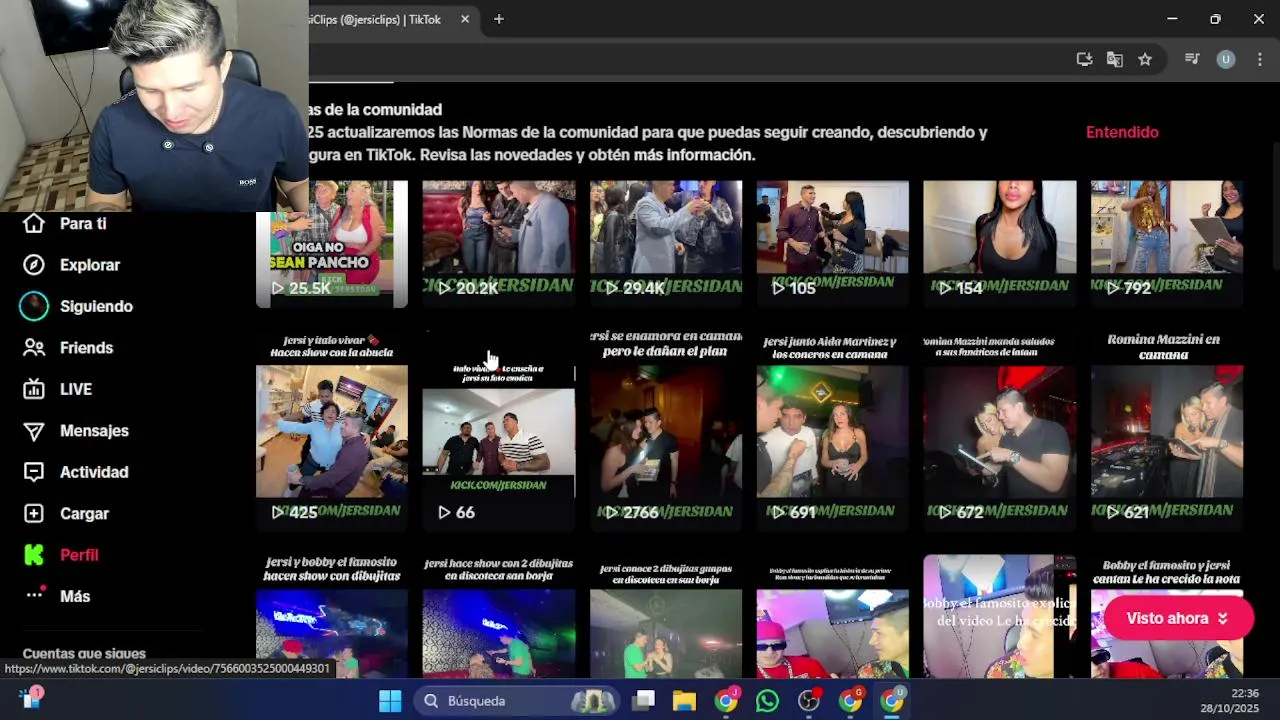Dismiss the community notice with Entendido
The image size is (1280, 720).
click(1122, 132)
